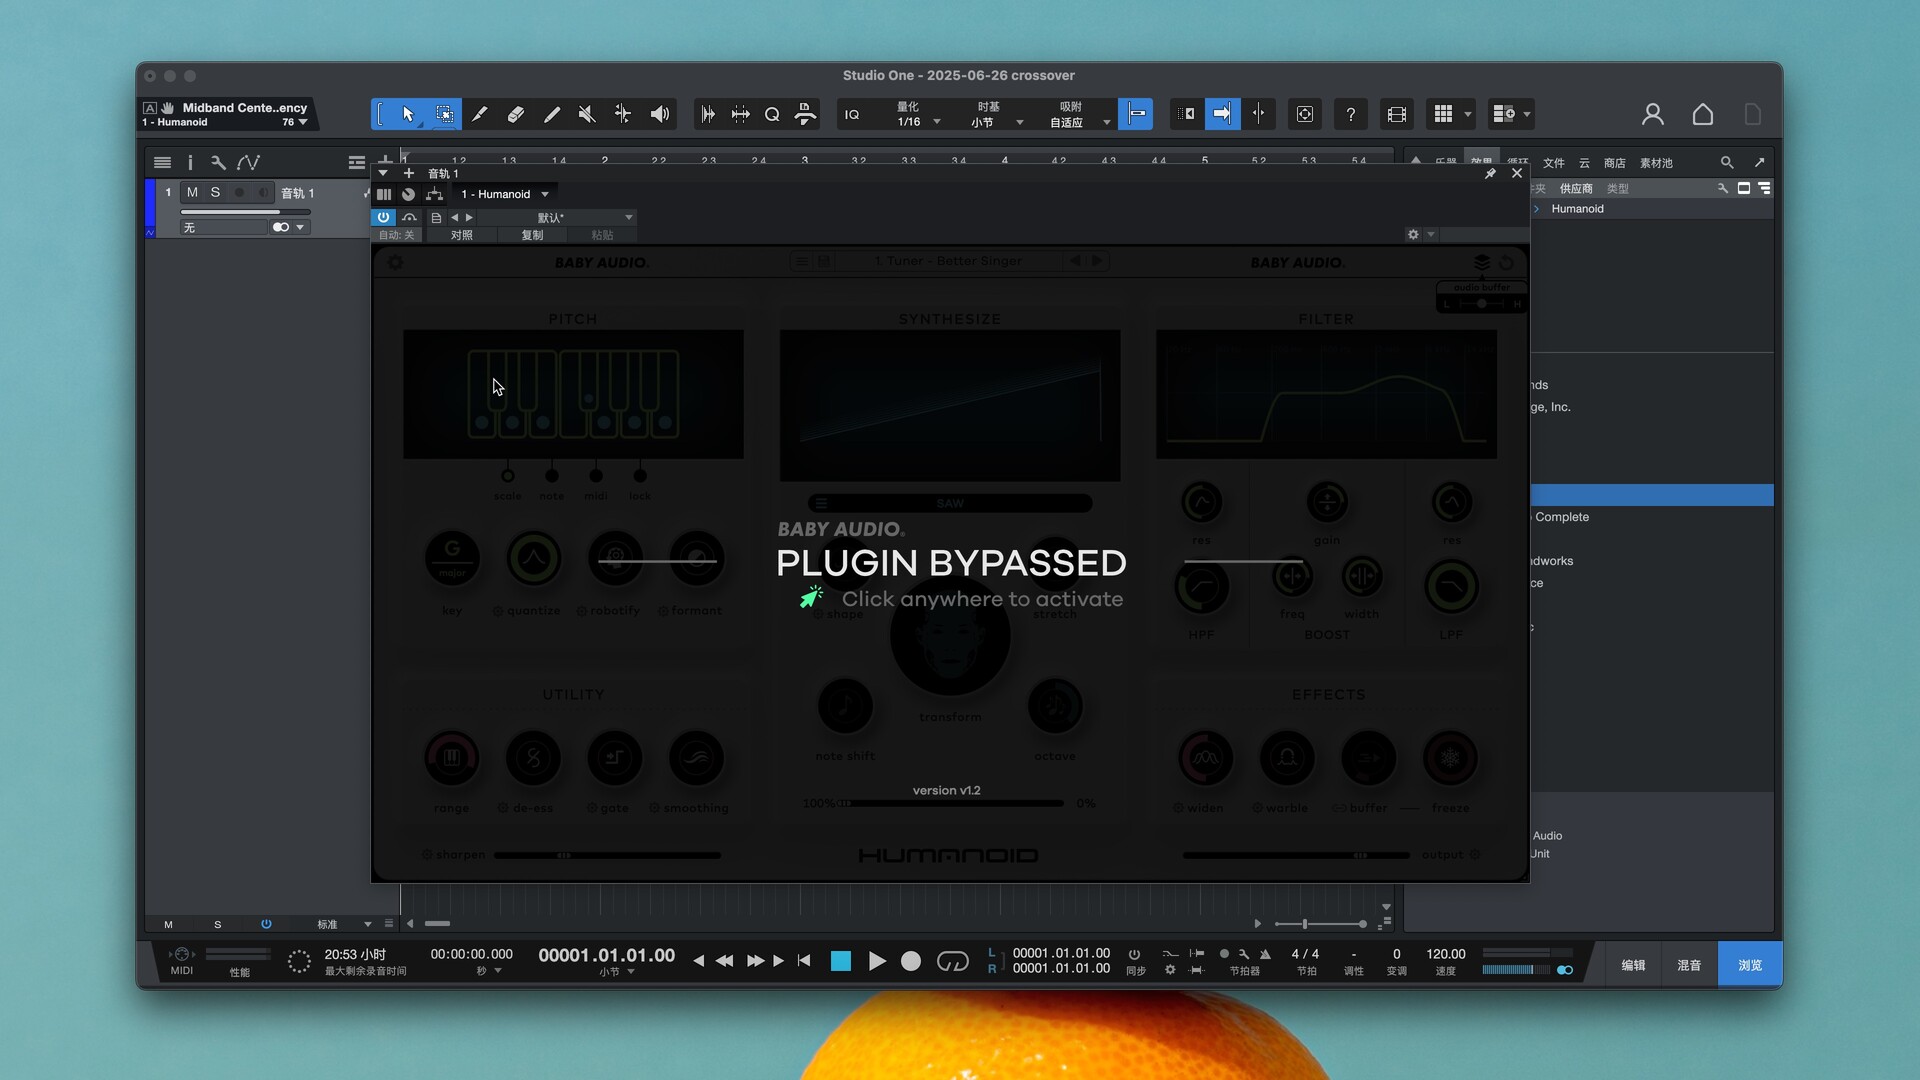
Task: Return to zero transport button
Action: click(x=804, y=961)
